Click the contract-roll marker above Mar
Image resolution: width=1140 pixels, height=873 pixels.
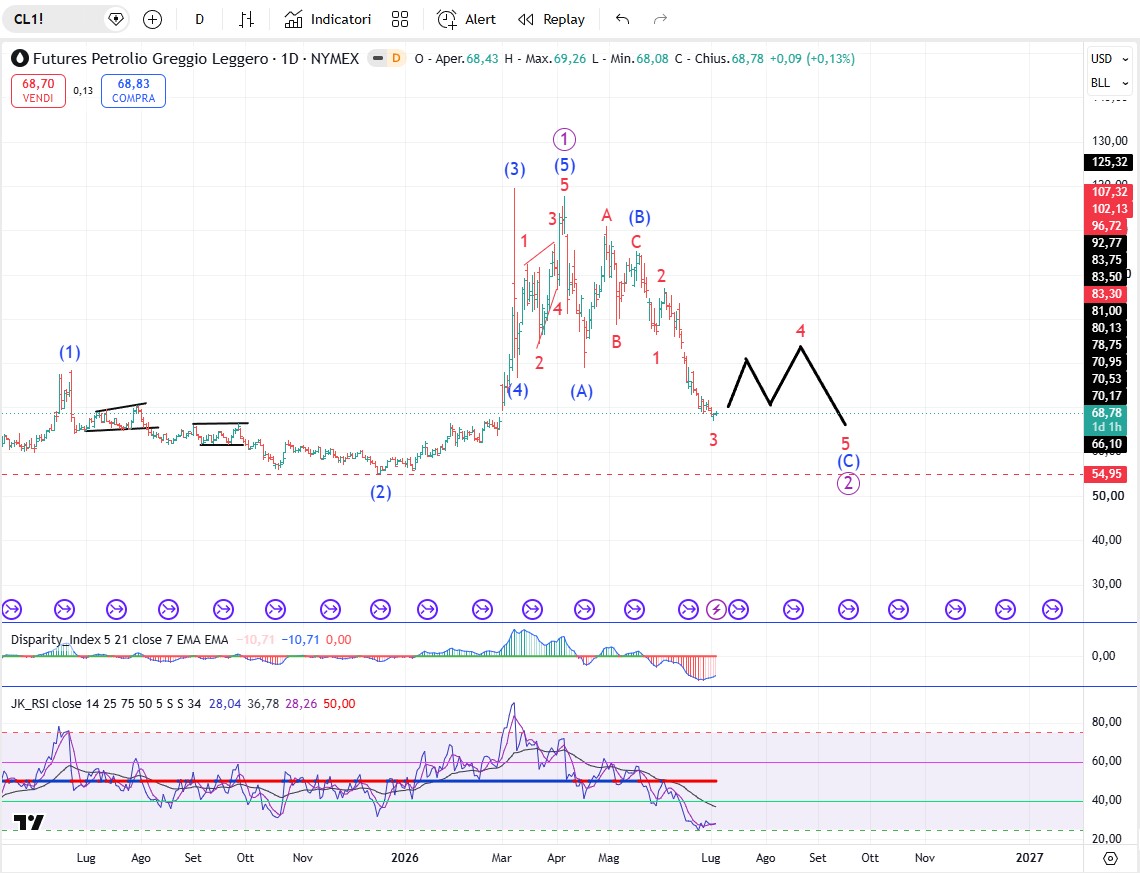click(482, 609)
